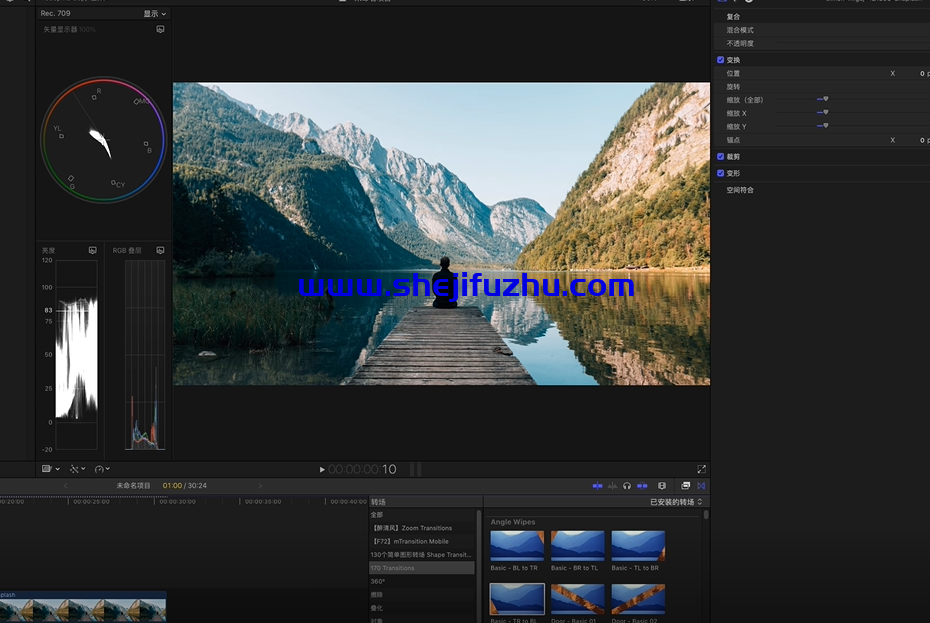
Task: Choose the Door - Basic 02 transition
Action: pos(638,599)
